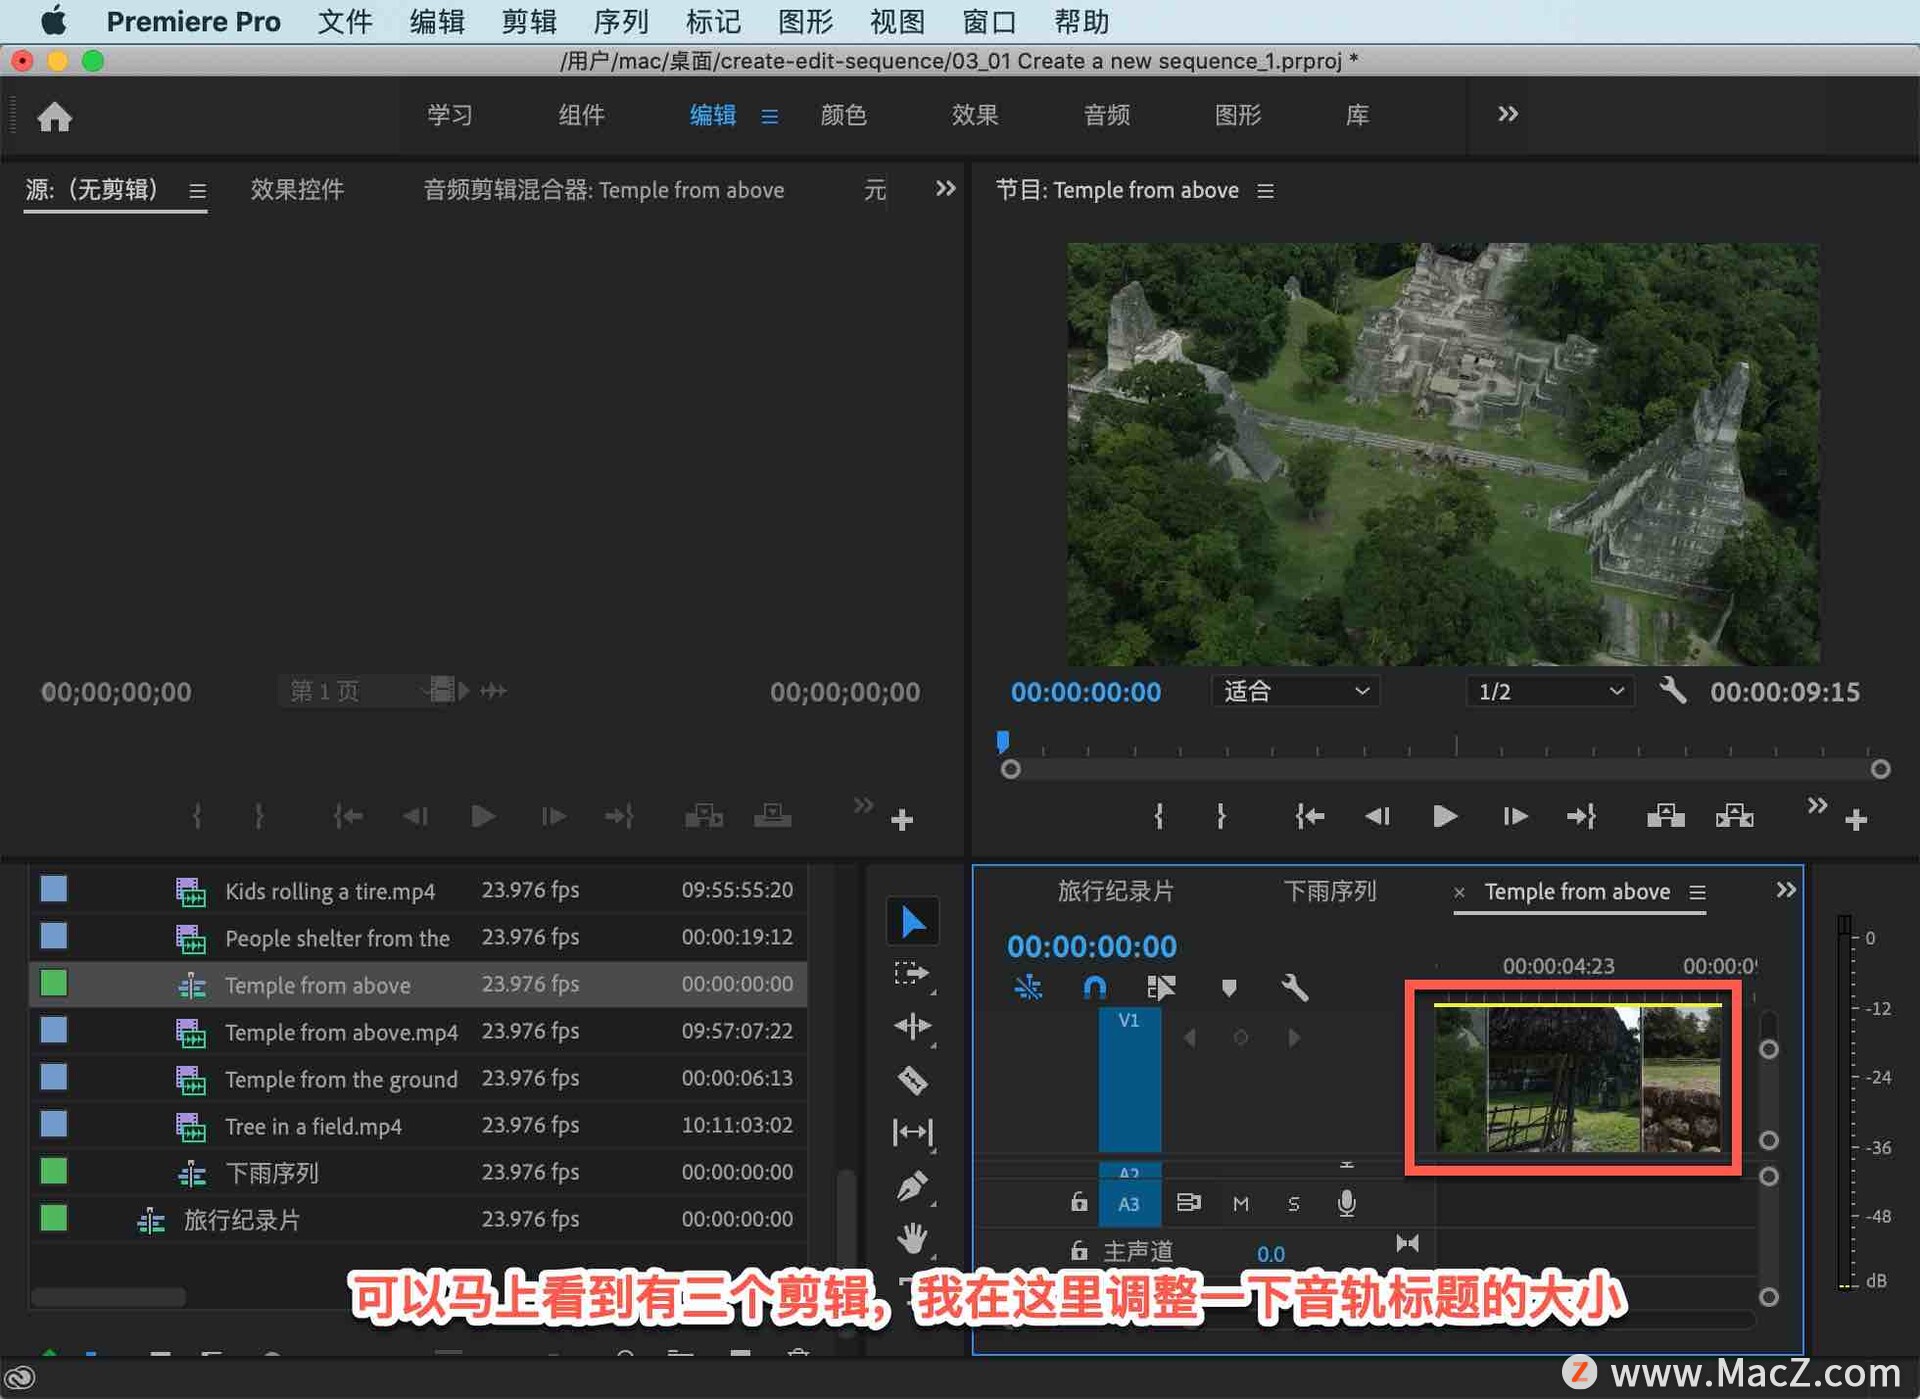Open the 适合 zoom level dropdown
The height and width of the screenshot is (1399, 1920).
coord(1295,691)
